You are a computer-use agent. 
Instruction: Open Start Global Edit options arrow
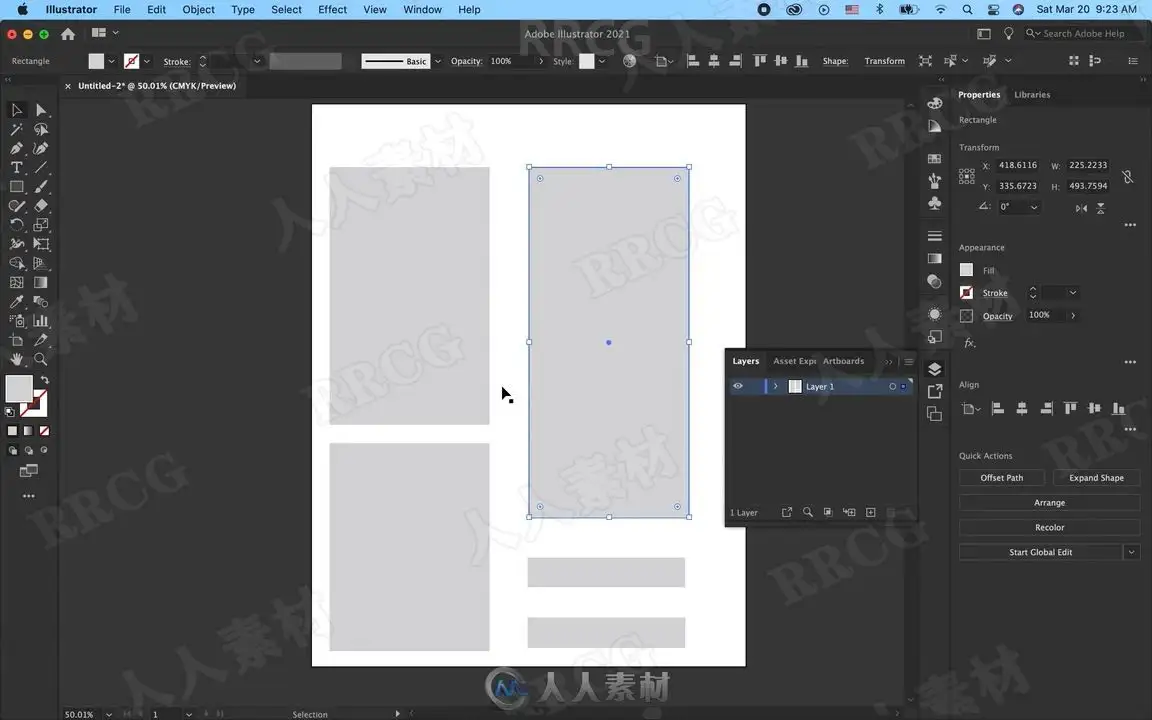click(1131, 552)
